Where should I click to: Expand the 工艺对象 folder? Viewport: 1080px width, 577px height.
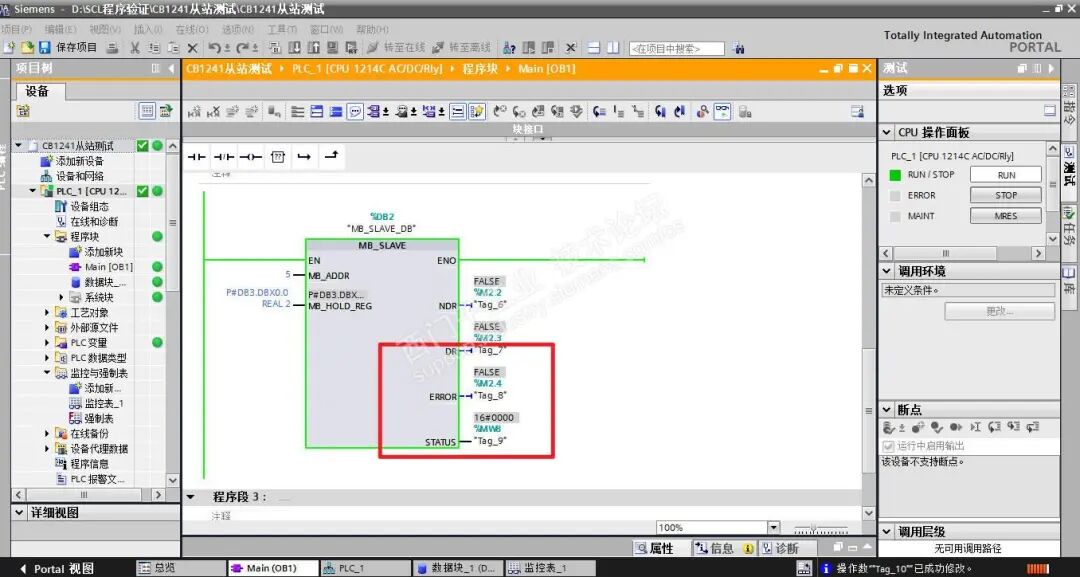(x=47, y=313)
